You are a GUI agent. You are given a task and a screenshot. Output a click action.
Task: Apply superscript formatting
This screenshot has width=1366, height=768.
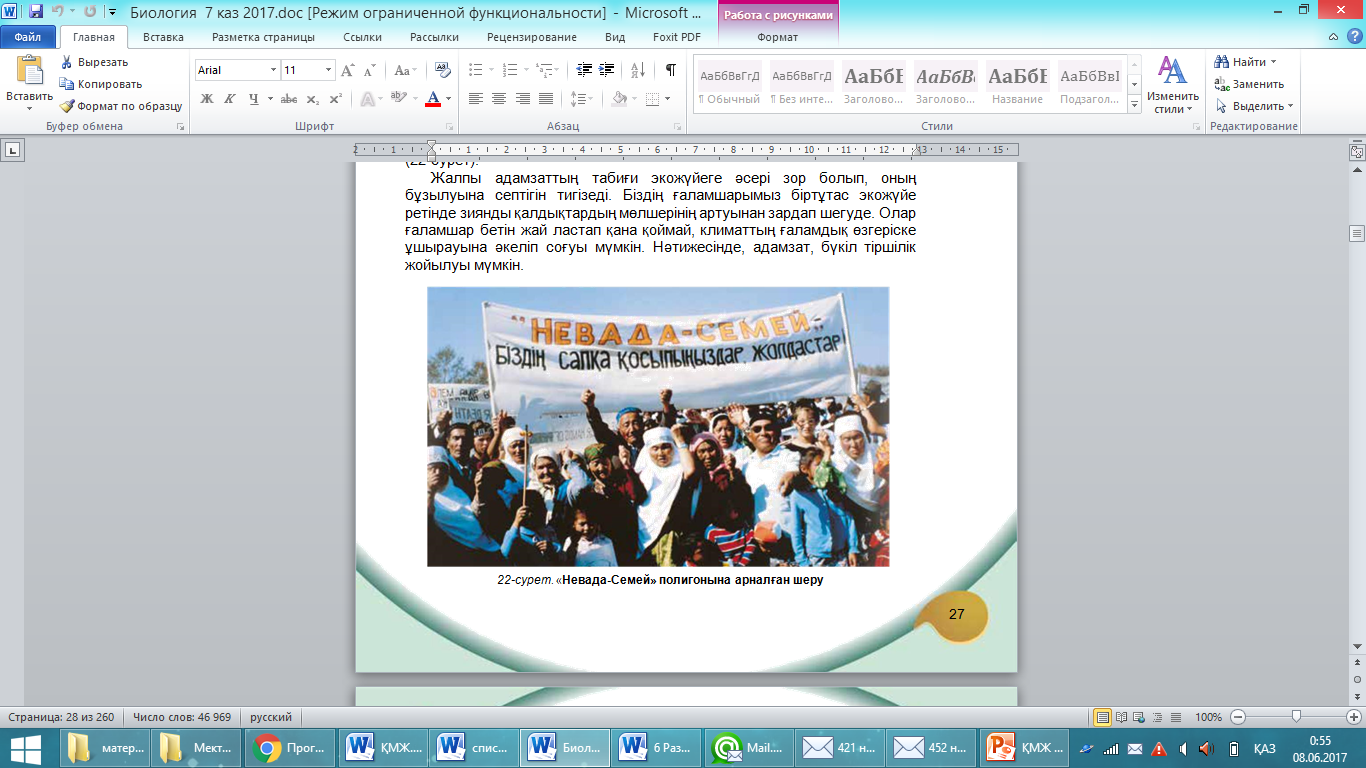coord(335,99)
